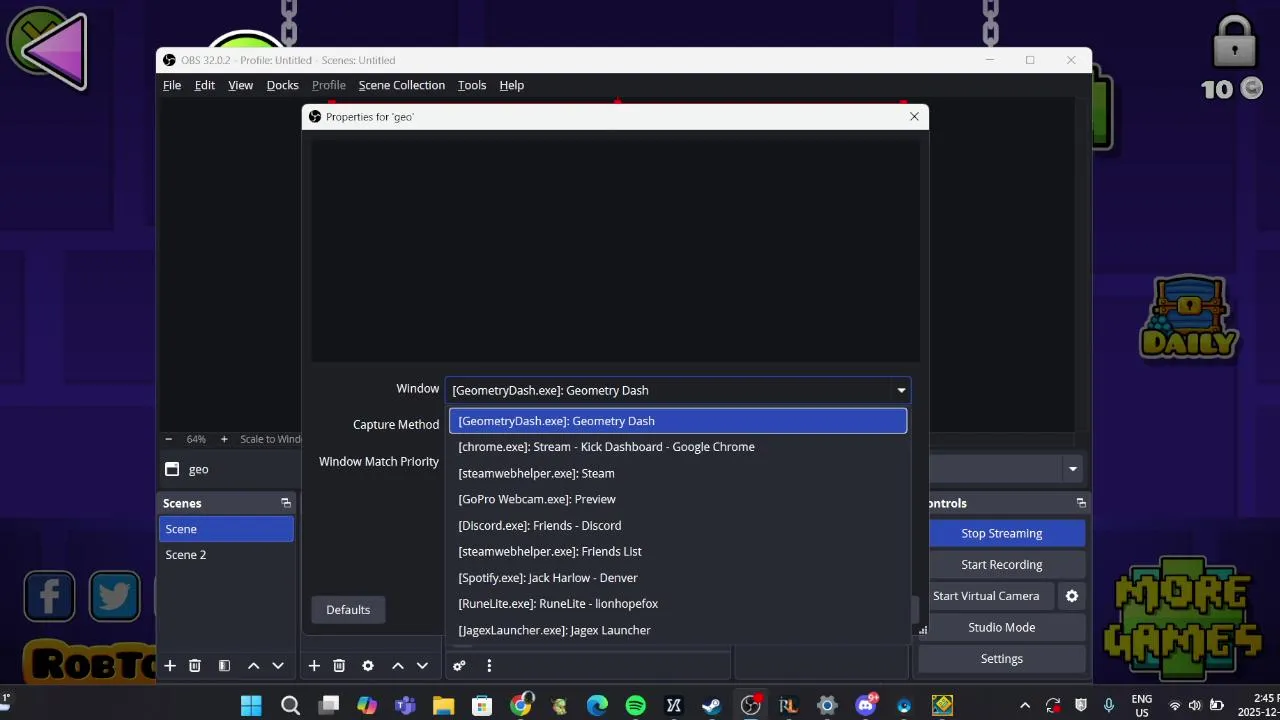Open Microsoft Edge from taskbar
This screenshot has width=1280, height=720.
(597, 706)
